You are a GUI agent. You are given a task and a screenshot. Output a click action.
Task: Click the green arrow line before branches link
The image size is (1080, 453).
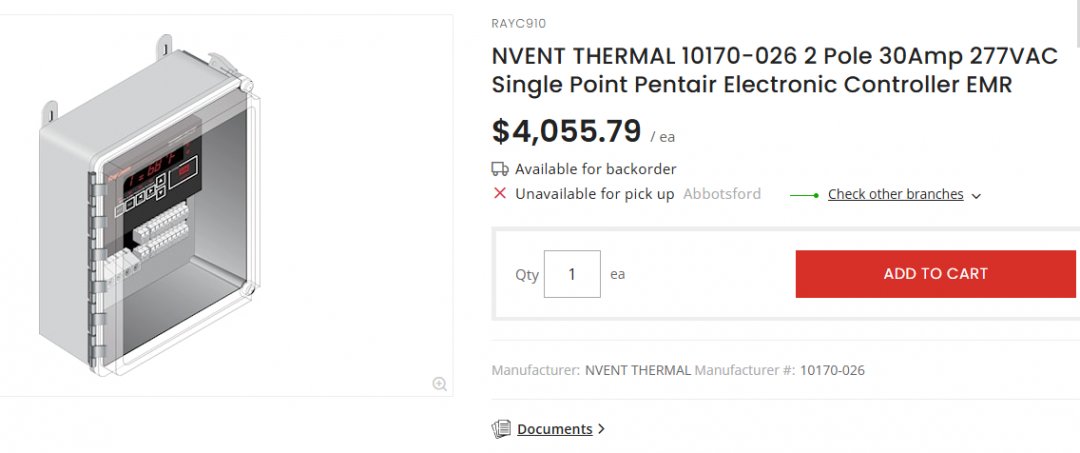pyautogui.click(x=805, y=195)
